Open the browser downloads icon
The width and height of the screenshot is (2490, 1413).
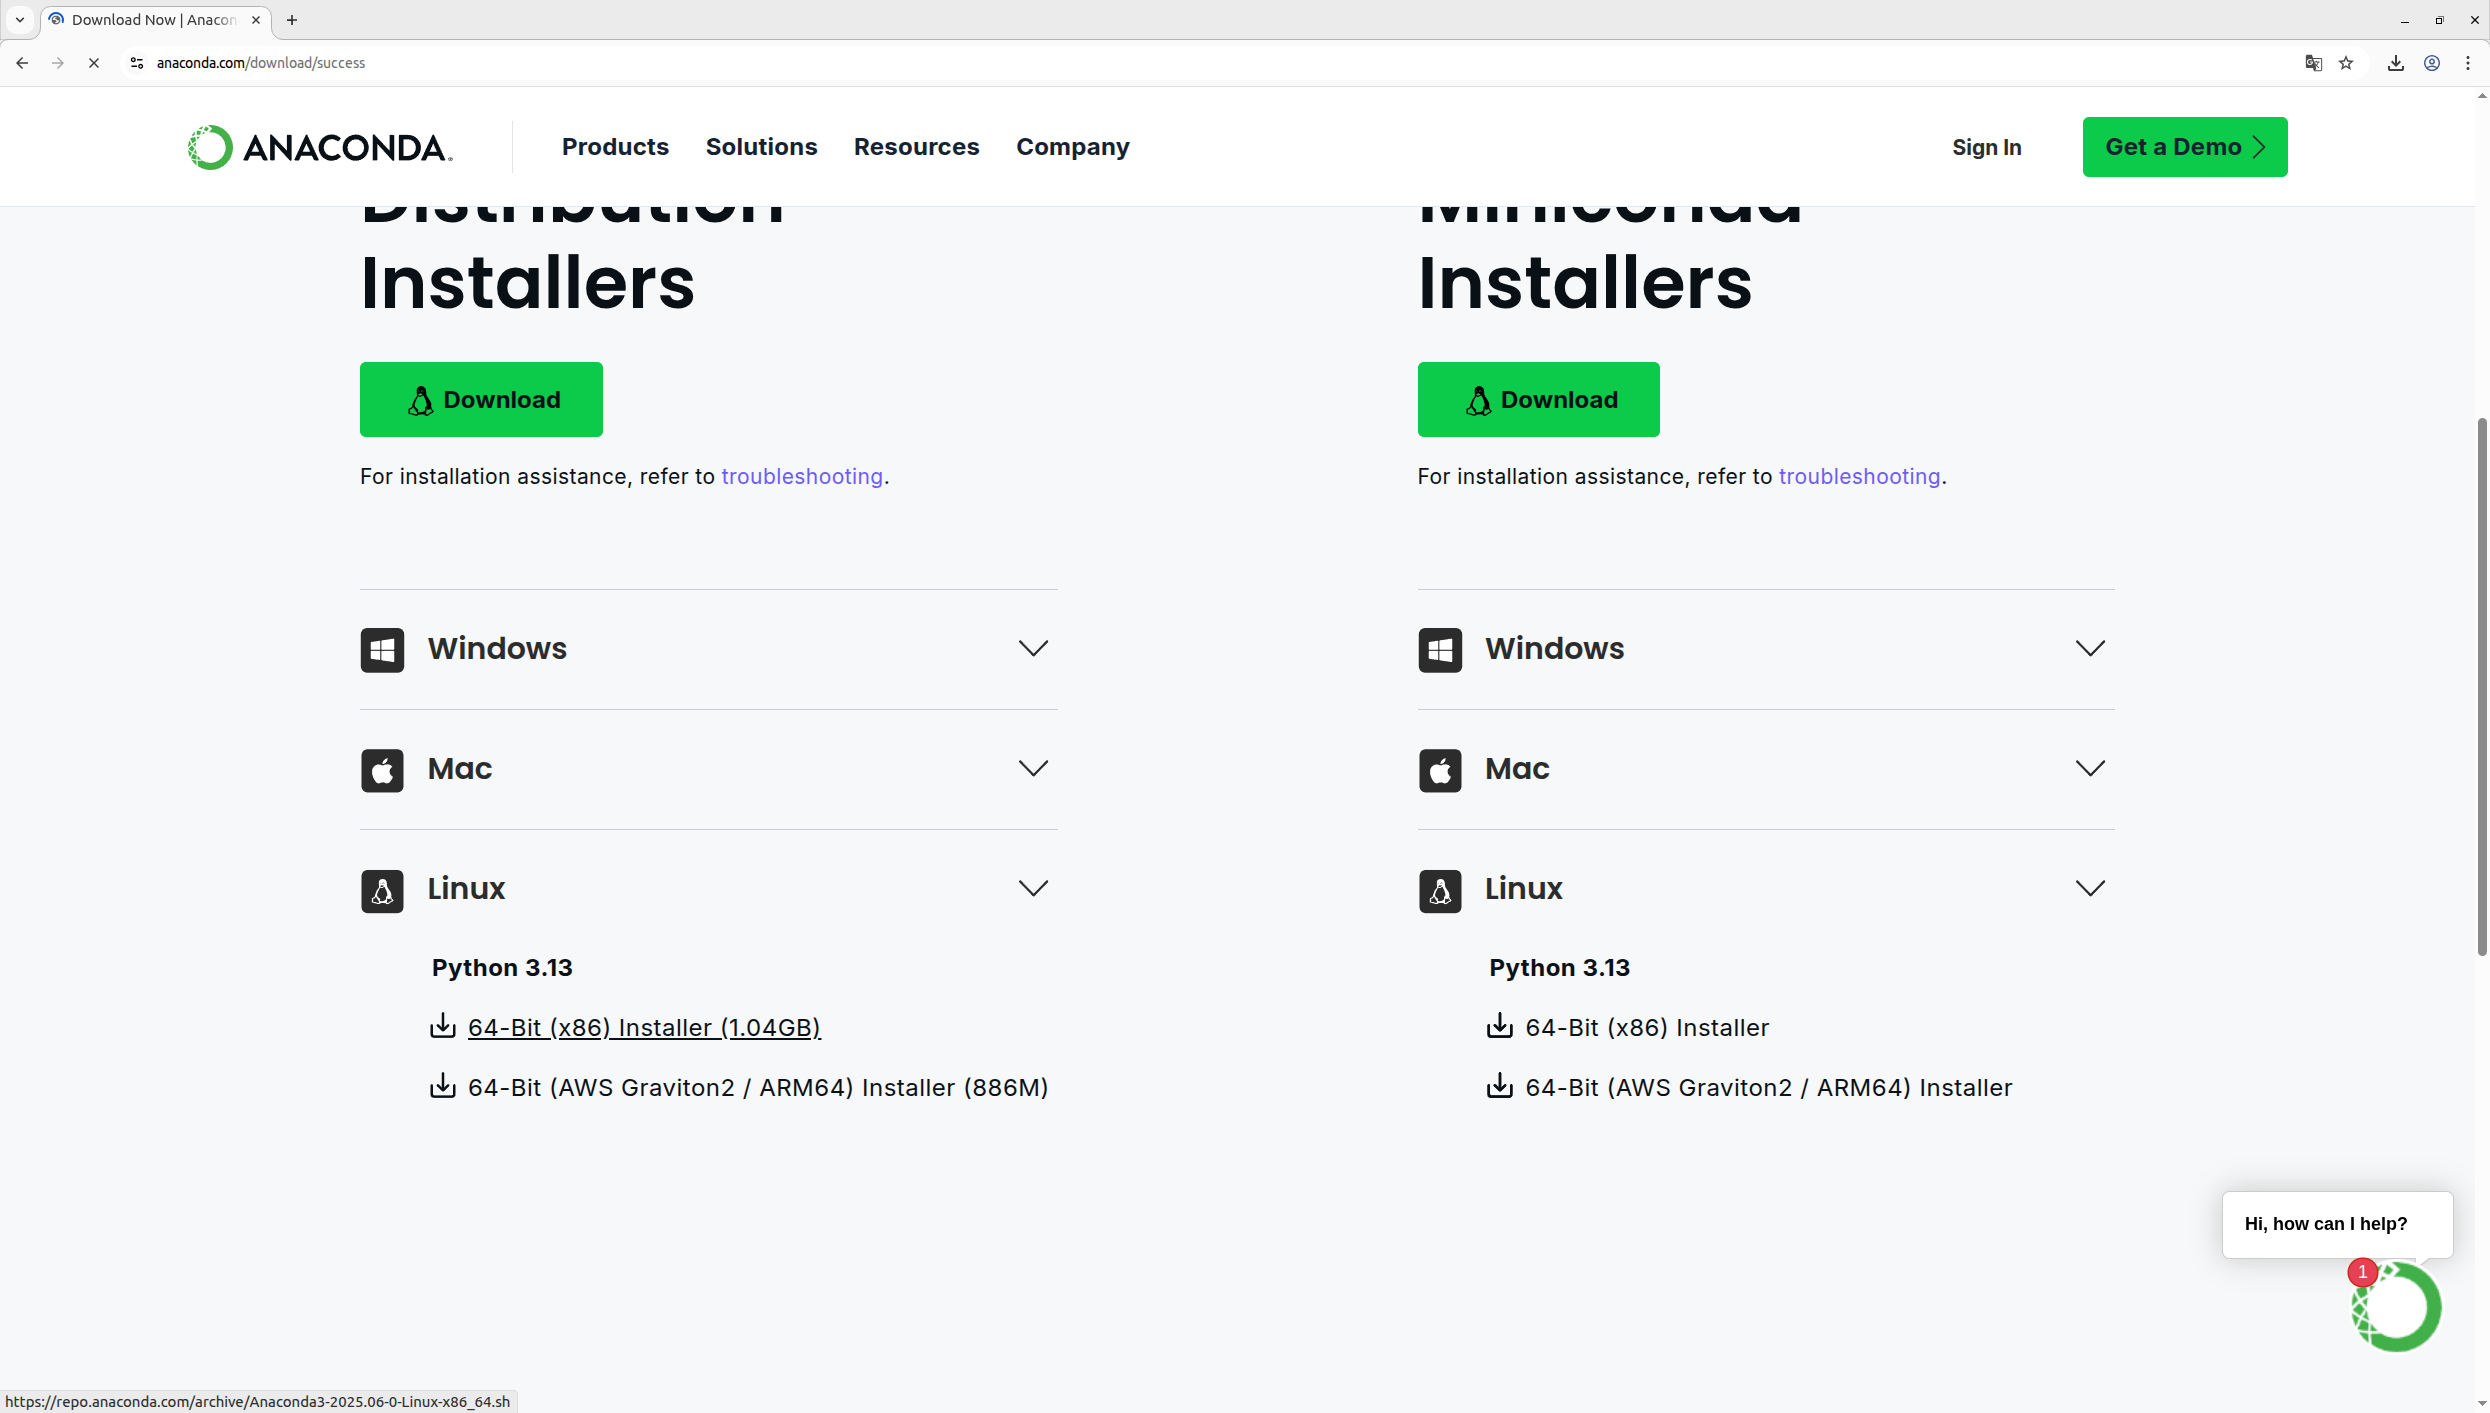(2396, 63)
